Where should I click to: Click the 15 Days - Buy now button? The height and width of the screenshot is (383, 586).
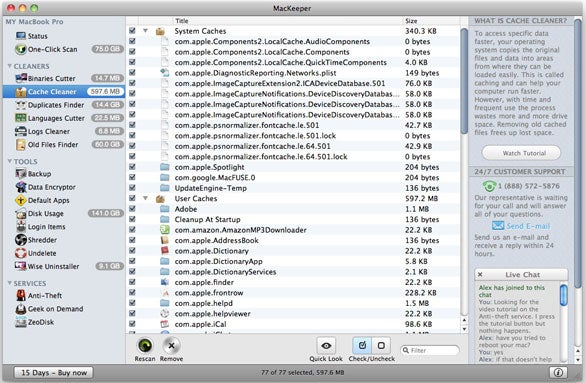coord(54,373)
